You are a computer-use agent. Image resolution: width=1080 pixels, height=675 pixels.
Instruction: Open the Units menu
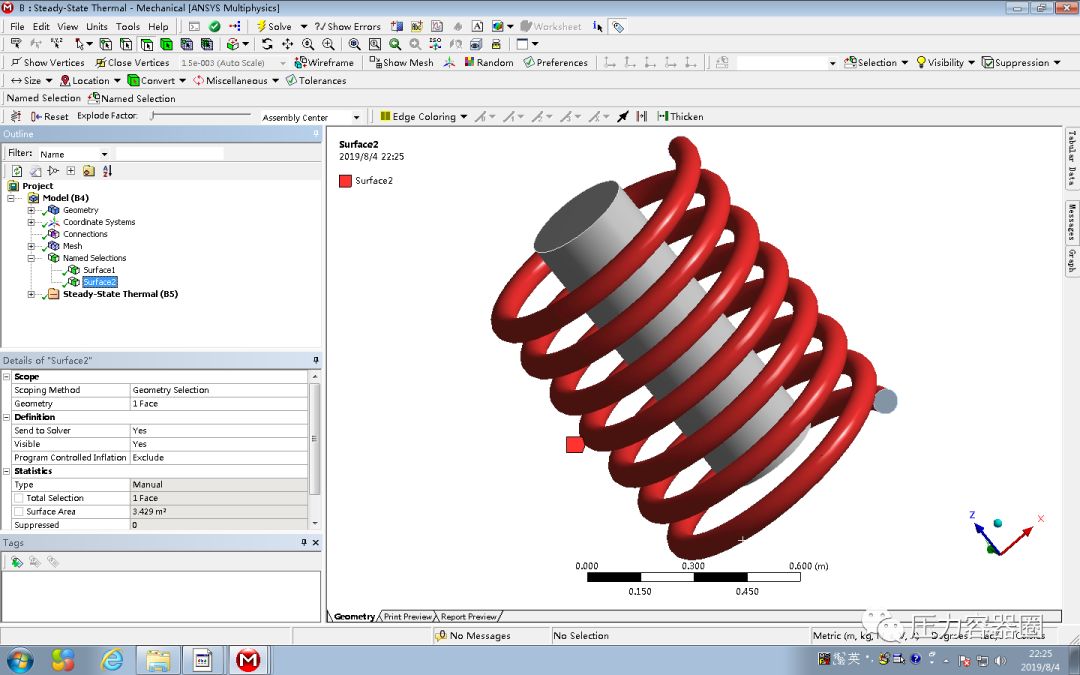tap(96, 26)
